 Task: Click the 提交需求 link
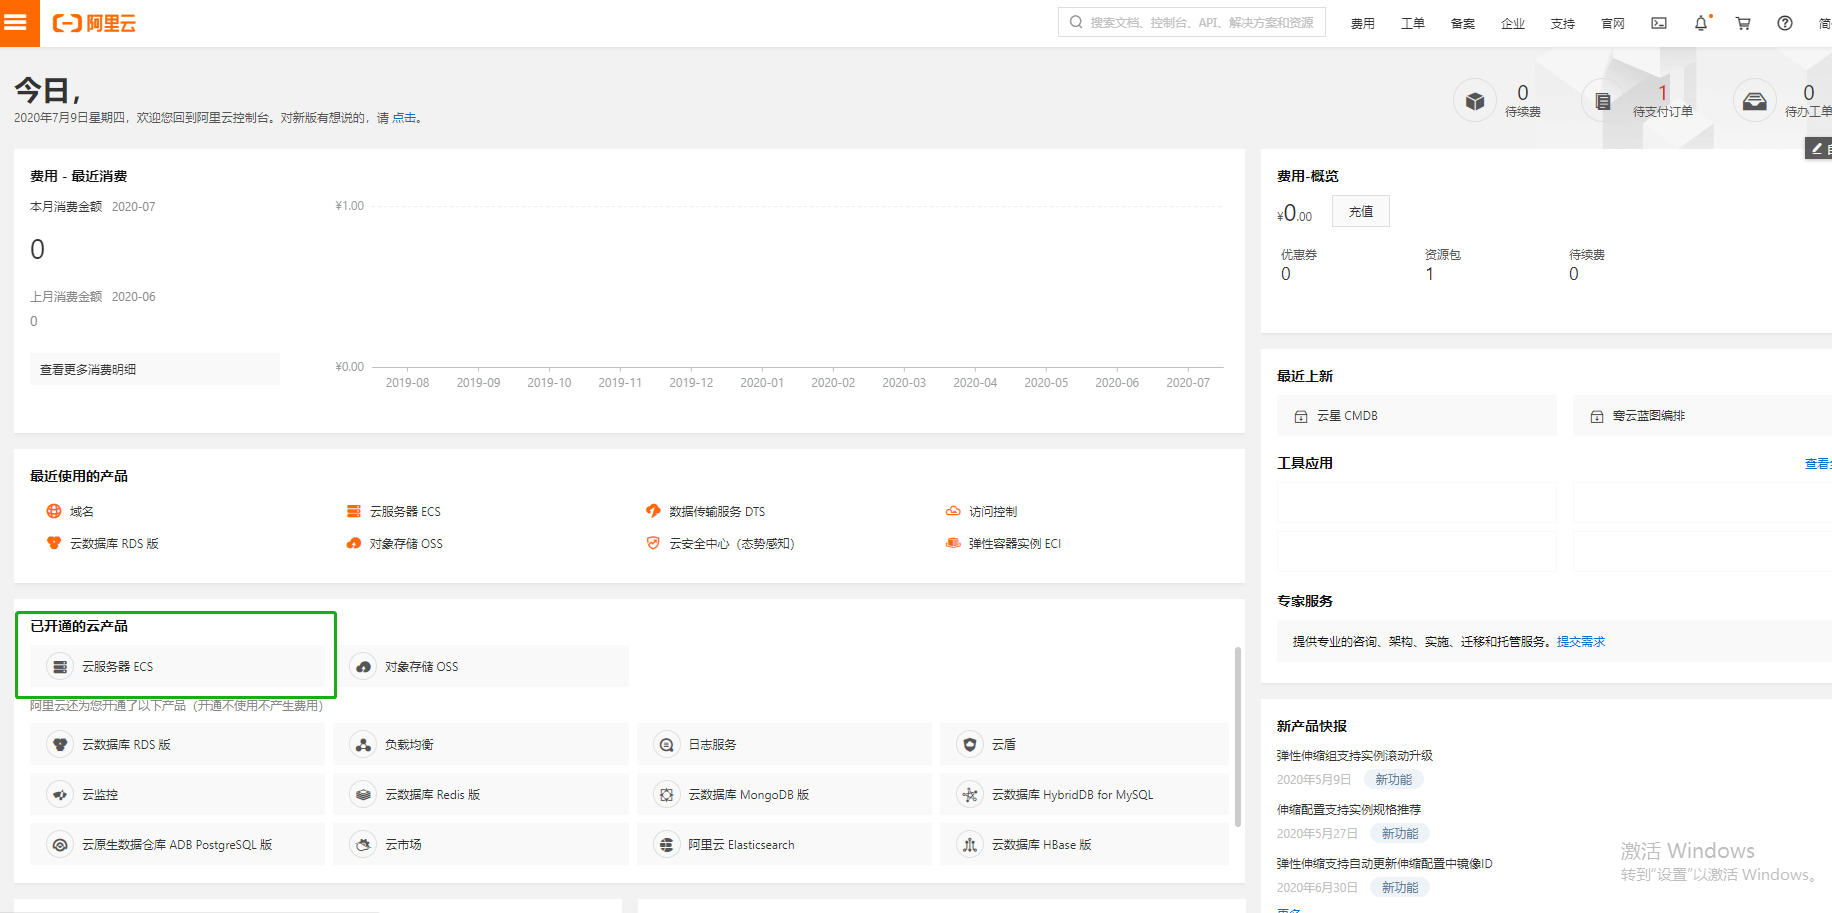tap(1581, 642)
